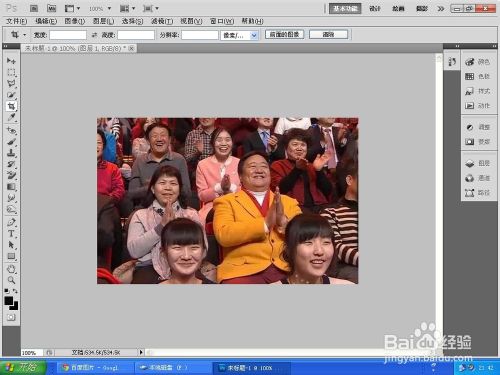Select the Spot Healing Brush tool
Image resolution: width=500 pixels, height=375 pixels.
point(11,131)
